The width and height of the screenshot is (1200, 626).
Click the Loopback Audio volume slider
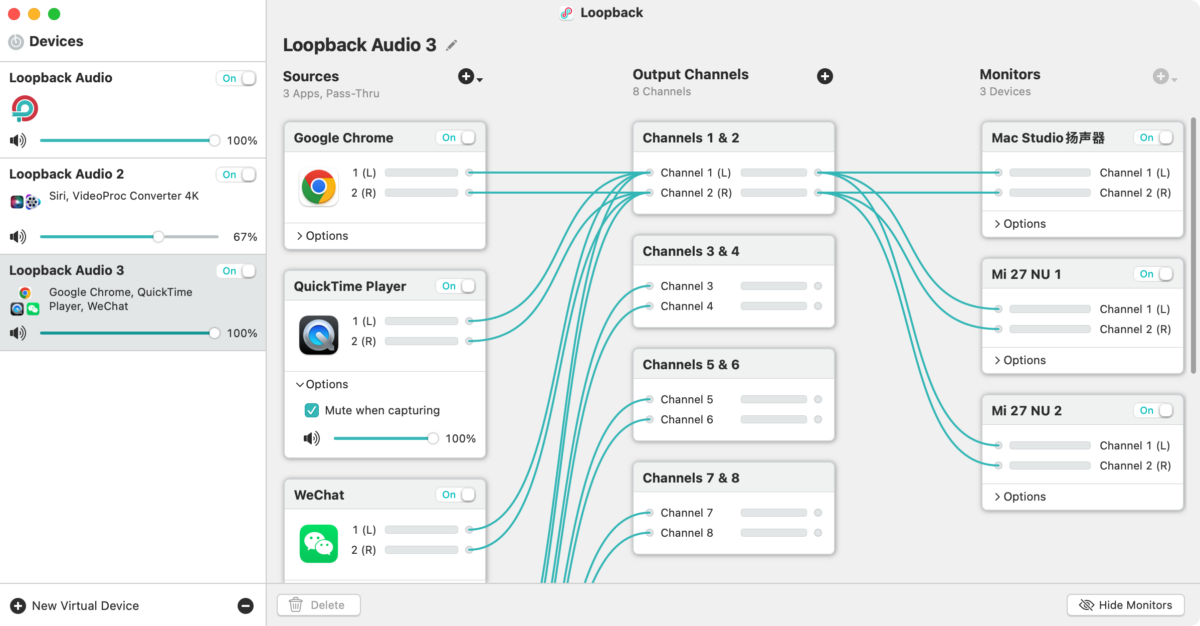click(129, 141)
